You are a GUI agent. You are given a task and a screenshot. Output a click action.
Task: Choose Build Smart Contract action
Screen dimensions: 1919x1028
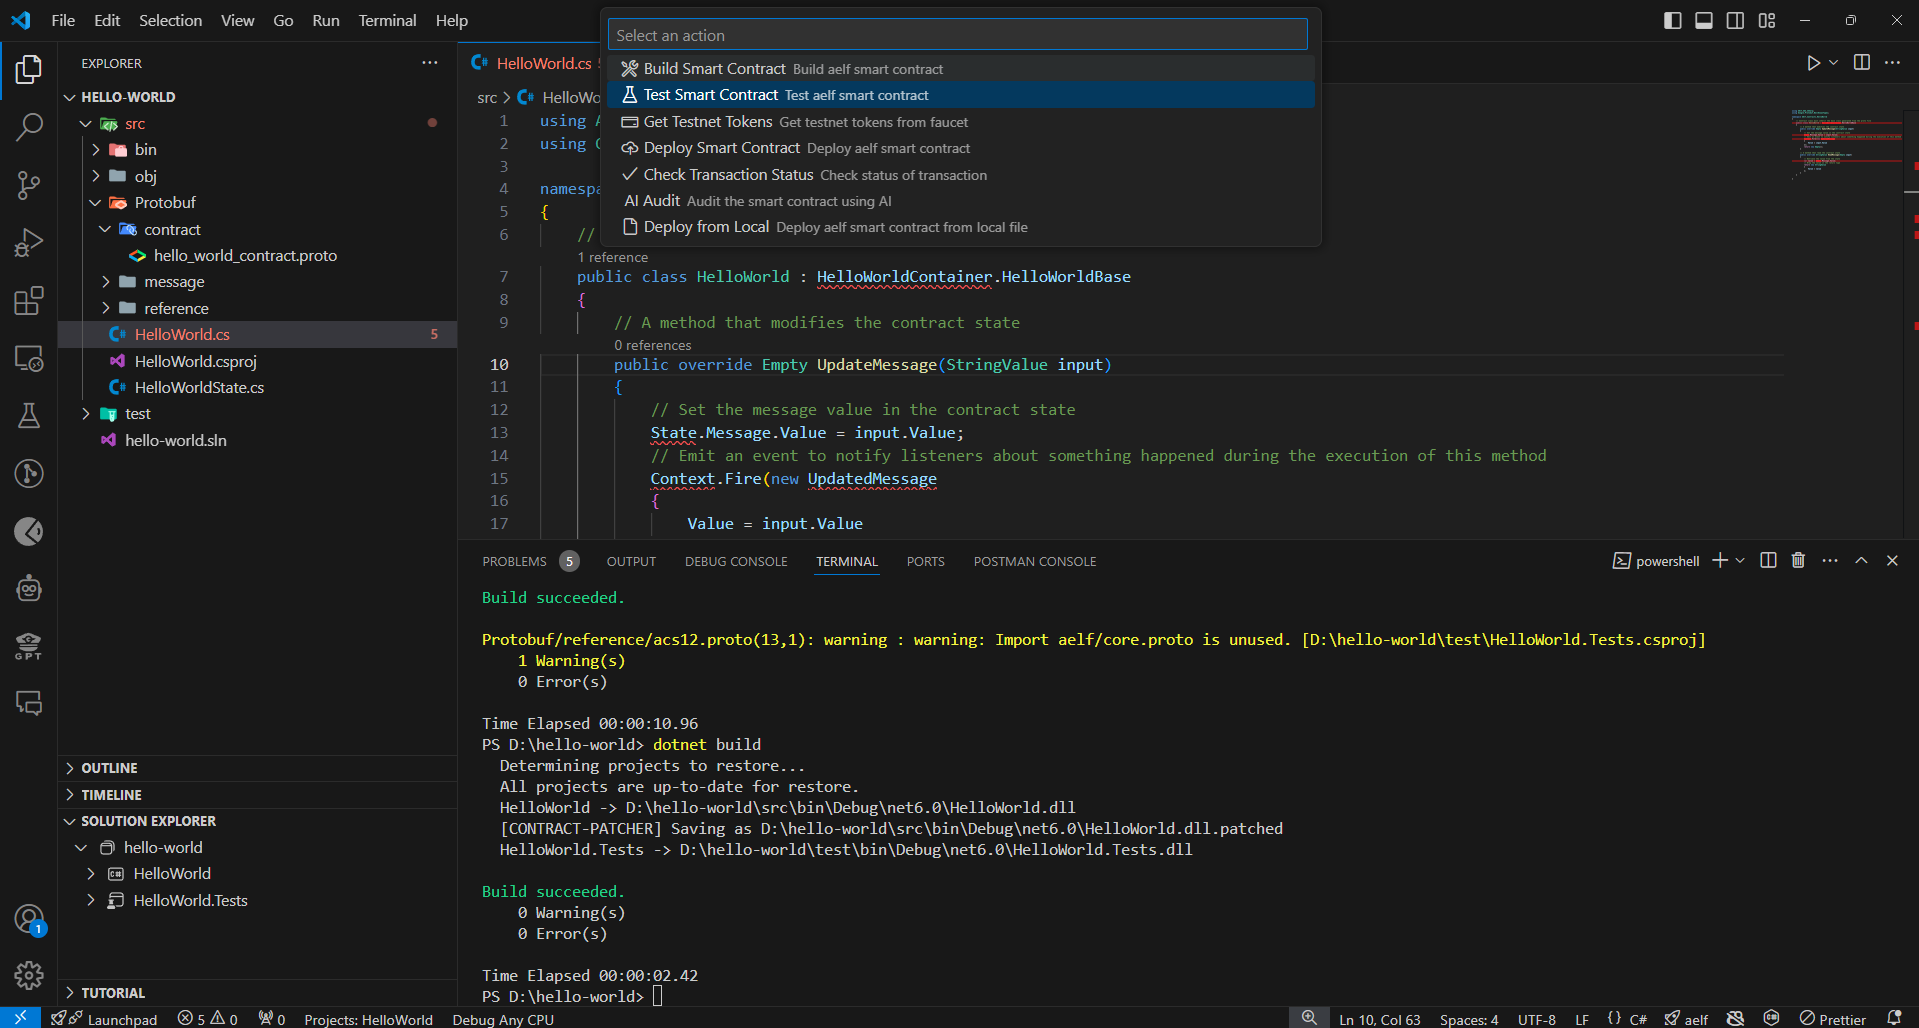click(x=961, y=69)
